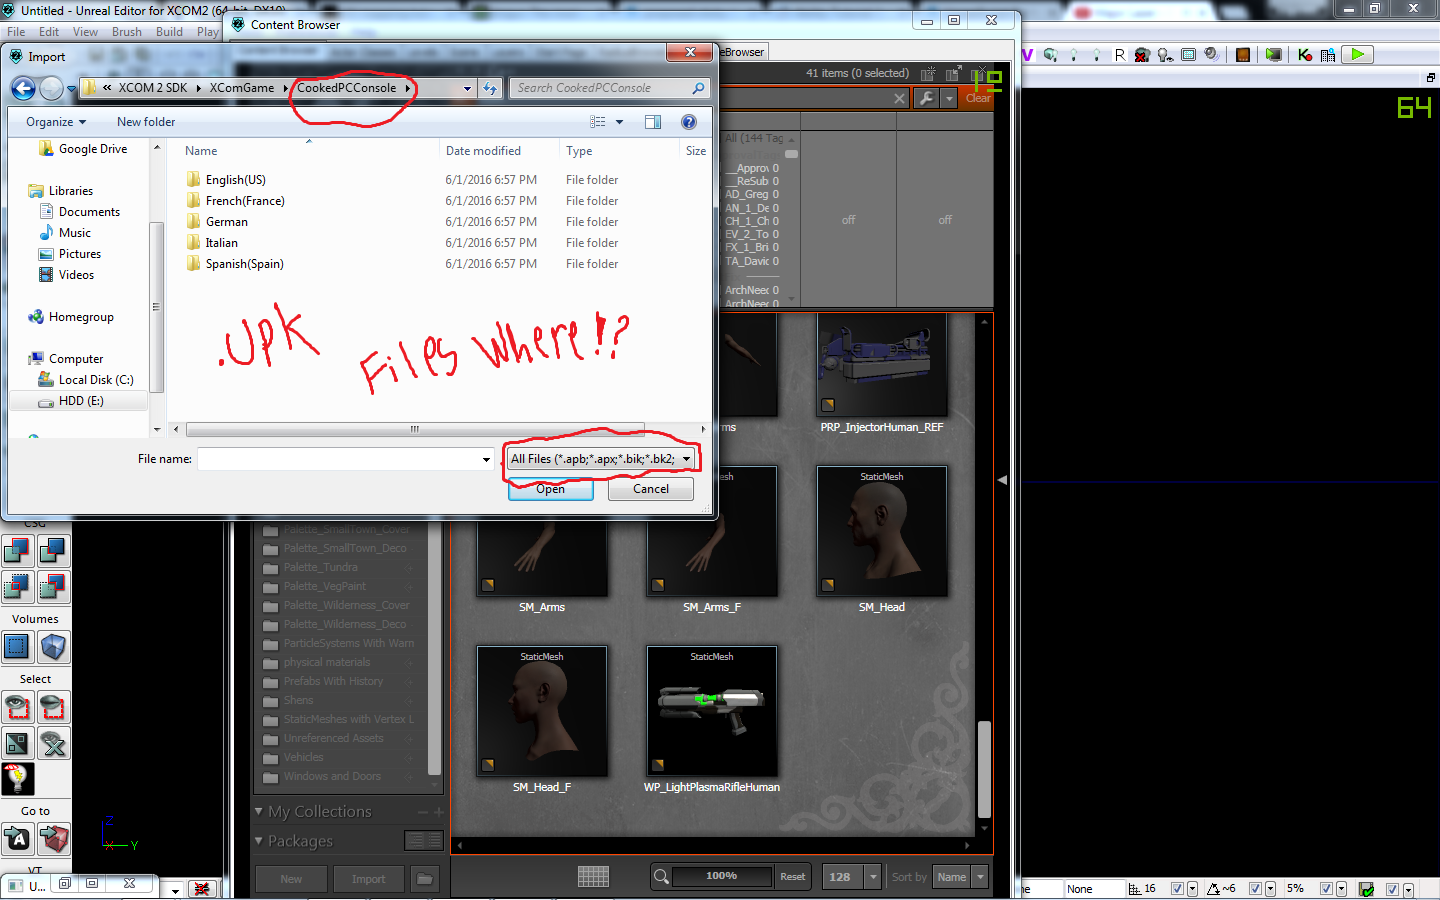Click the Import button in Content Browser

[x=368, y=879]
